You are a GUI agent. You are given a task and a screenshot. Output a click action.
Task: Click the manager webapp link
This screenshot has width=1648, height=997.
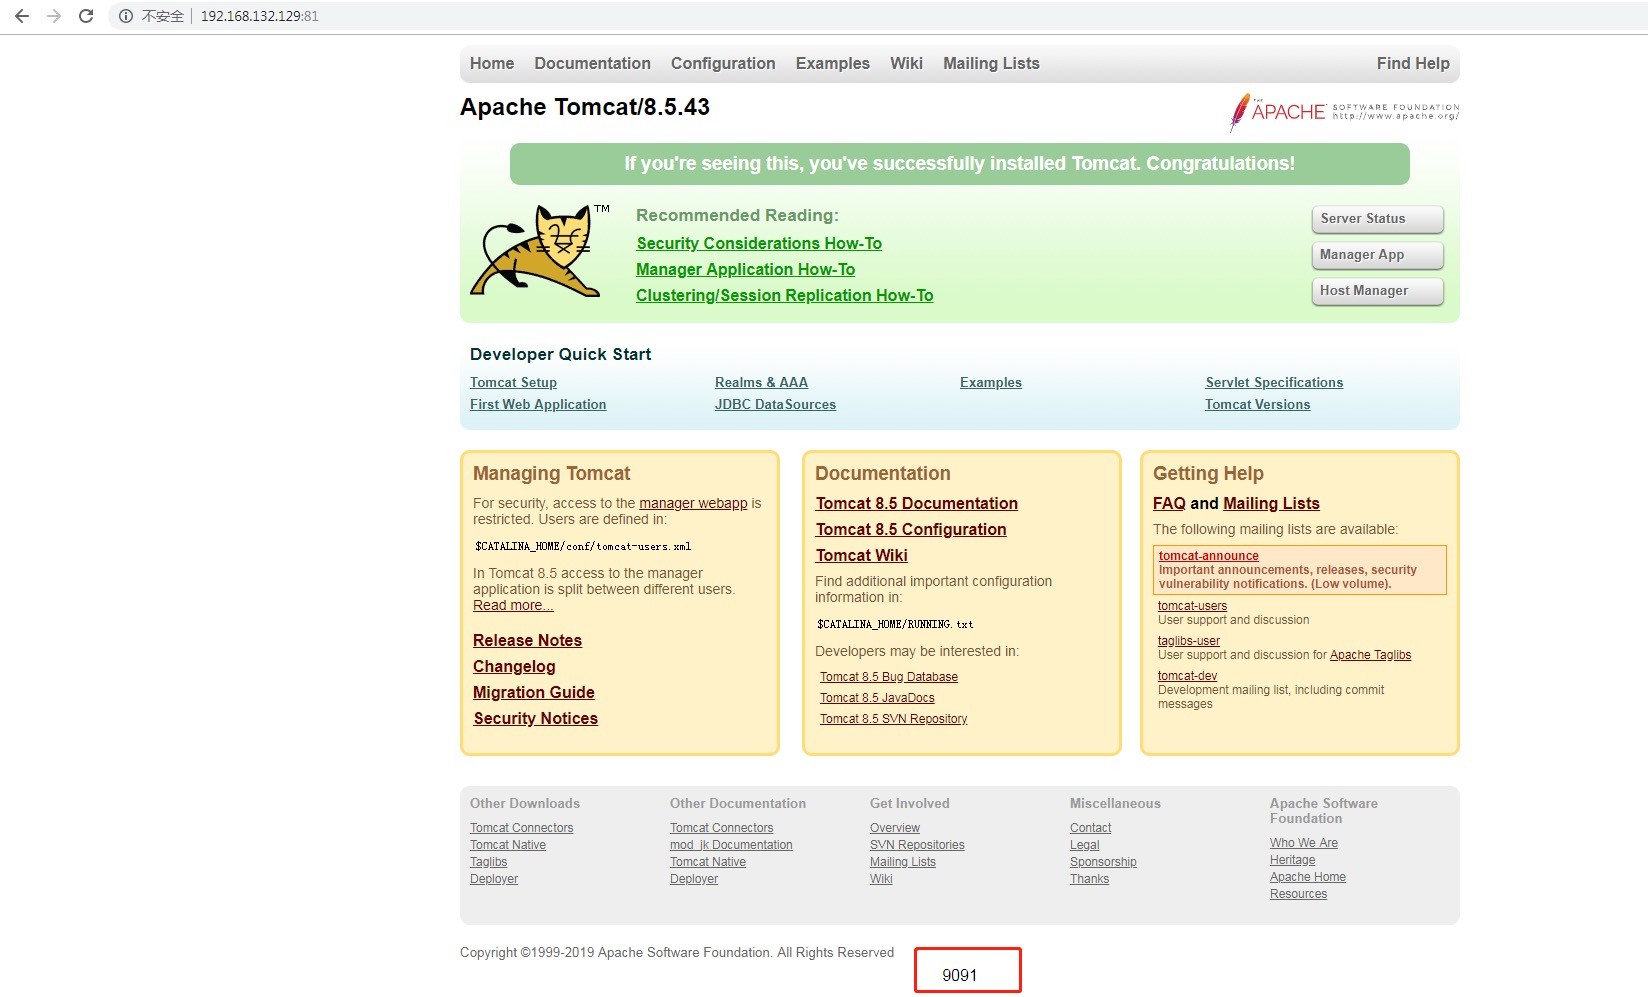[693, 503]
